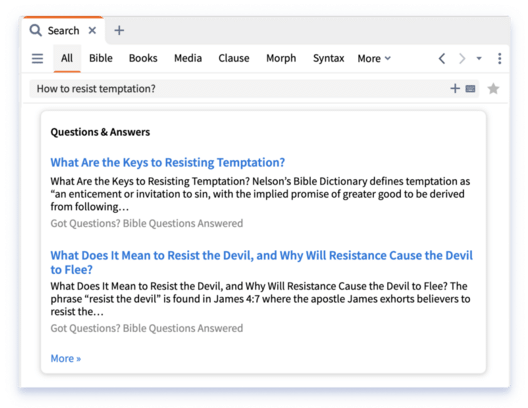The image size is (528, 408).
Task: Go forward with the right arrow
Action: pos(462,59)
